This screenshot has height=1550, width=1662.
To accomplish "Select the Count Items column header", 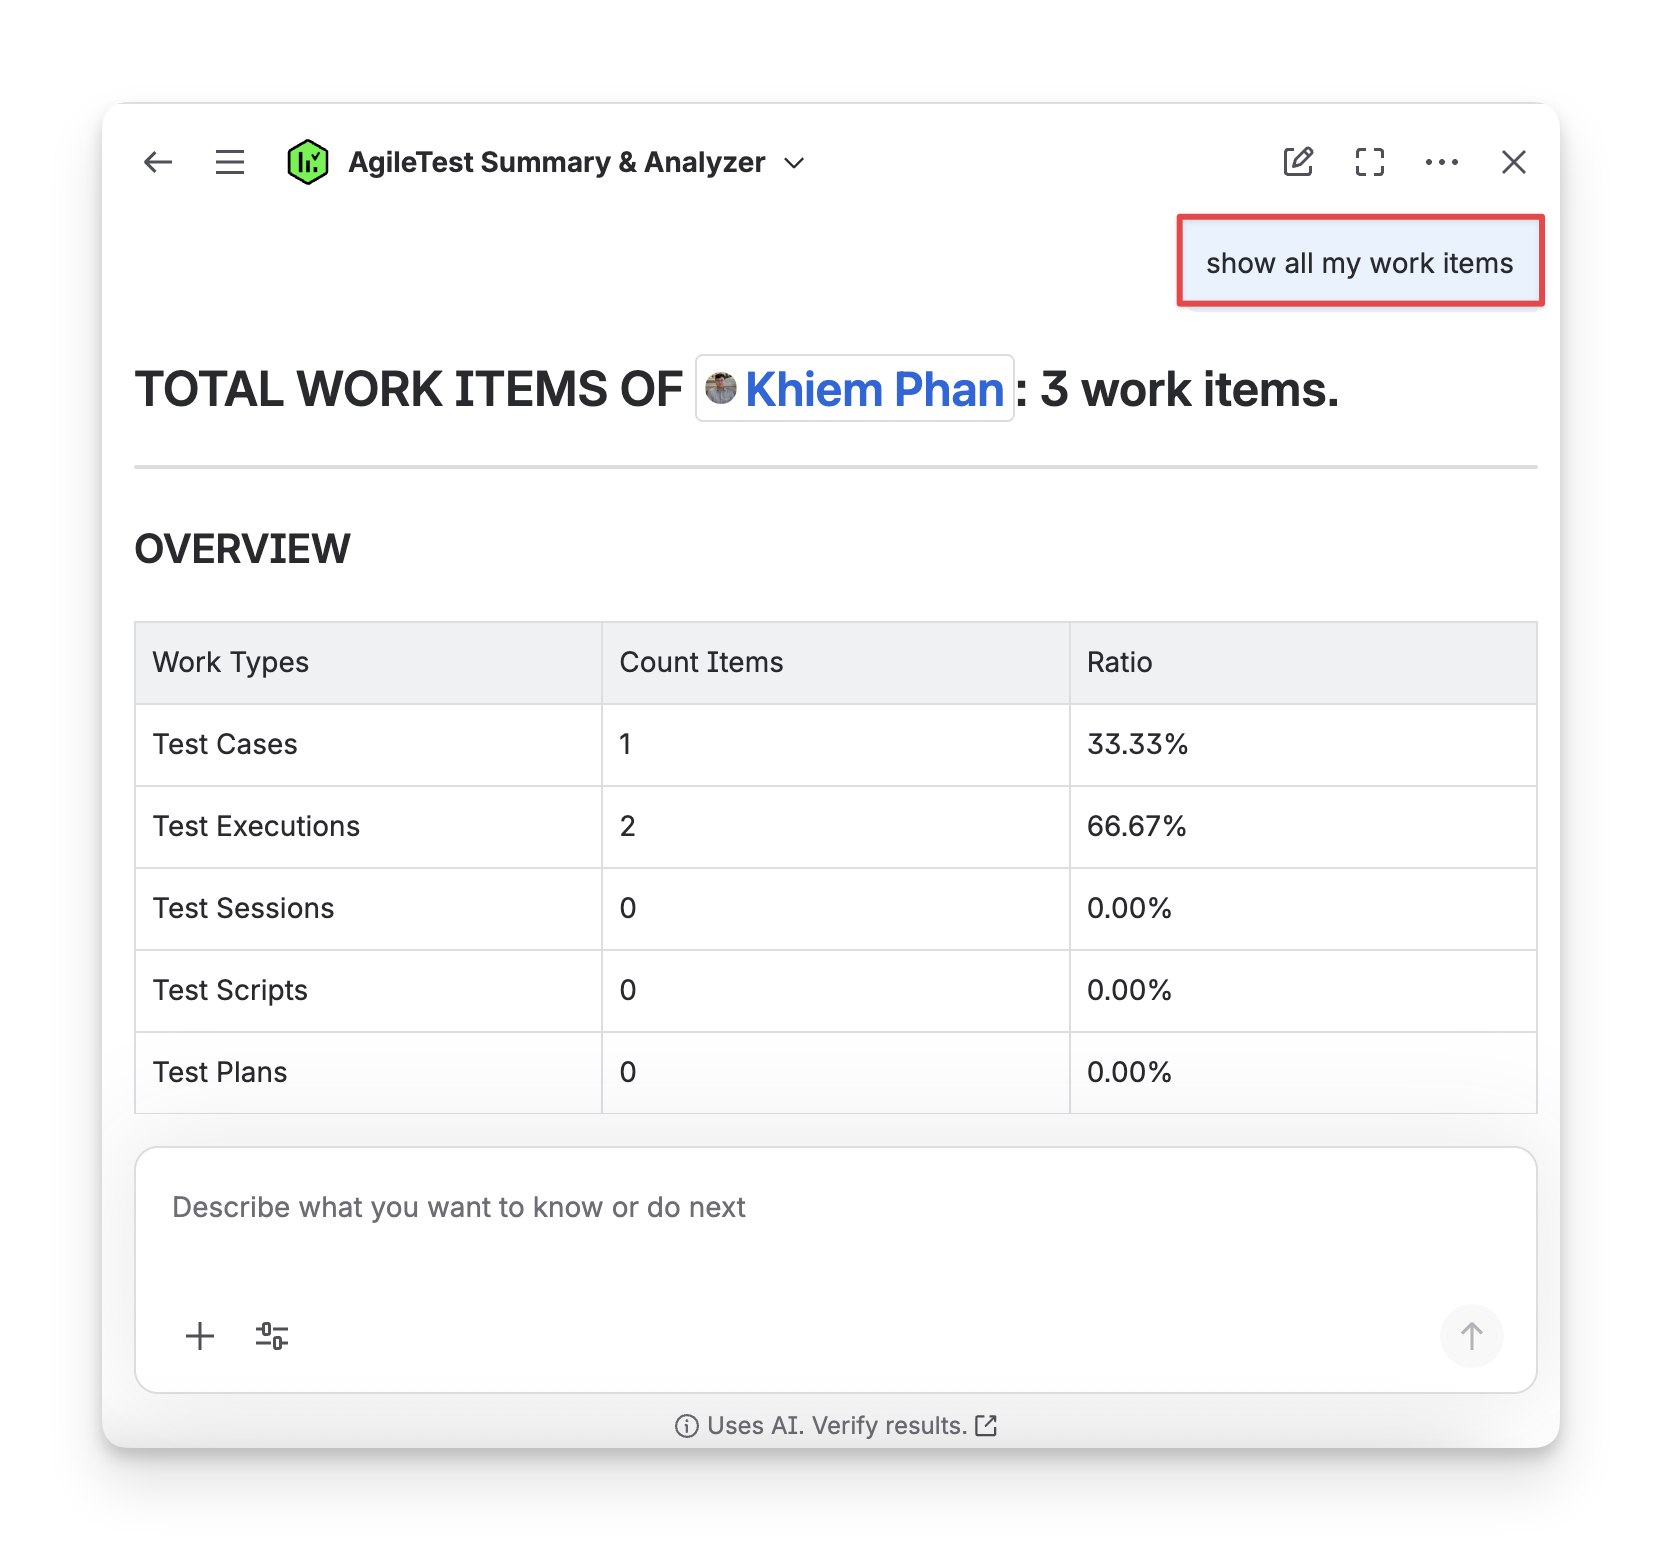I will click(701, 662).
